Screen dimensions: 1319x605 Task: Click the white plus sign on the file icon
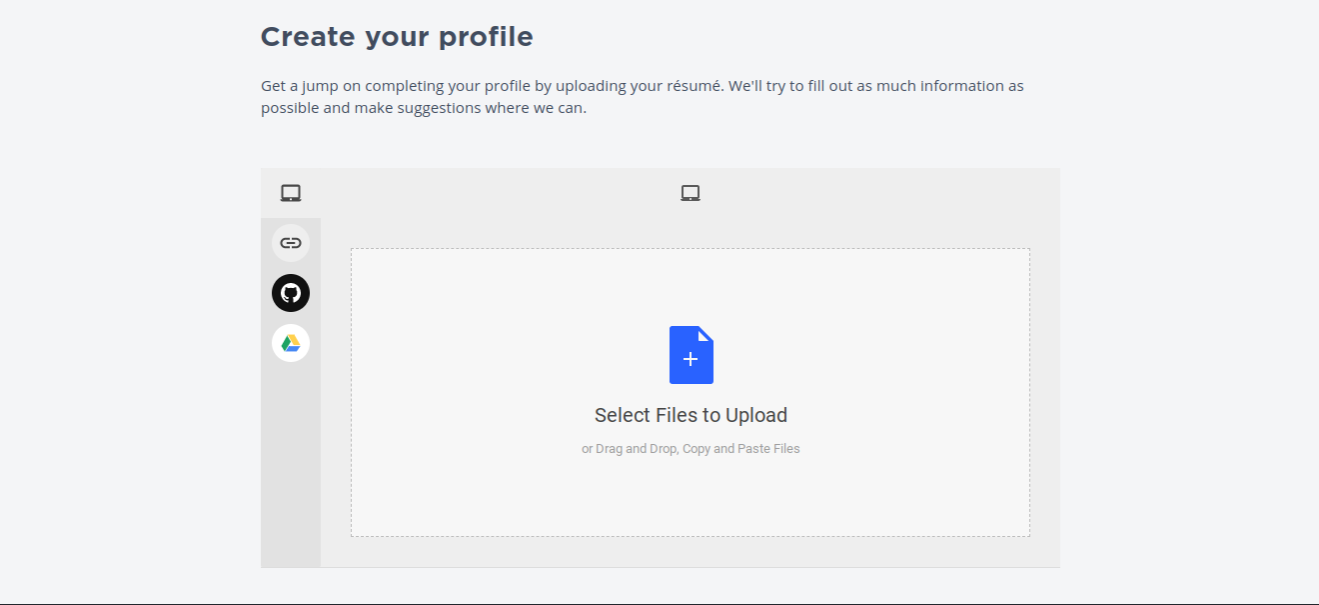[690, 359]
